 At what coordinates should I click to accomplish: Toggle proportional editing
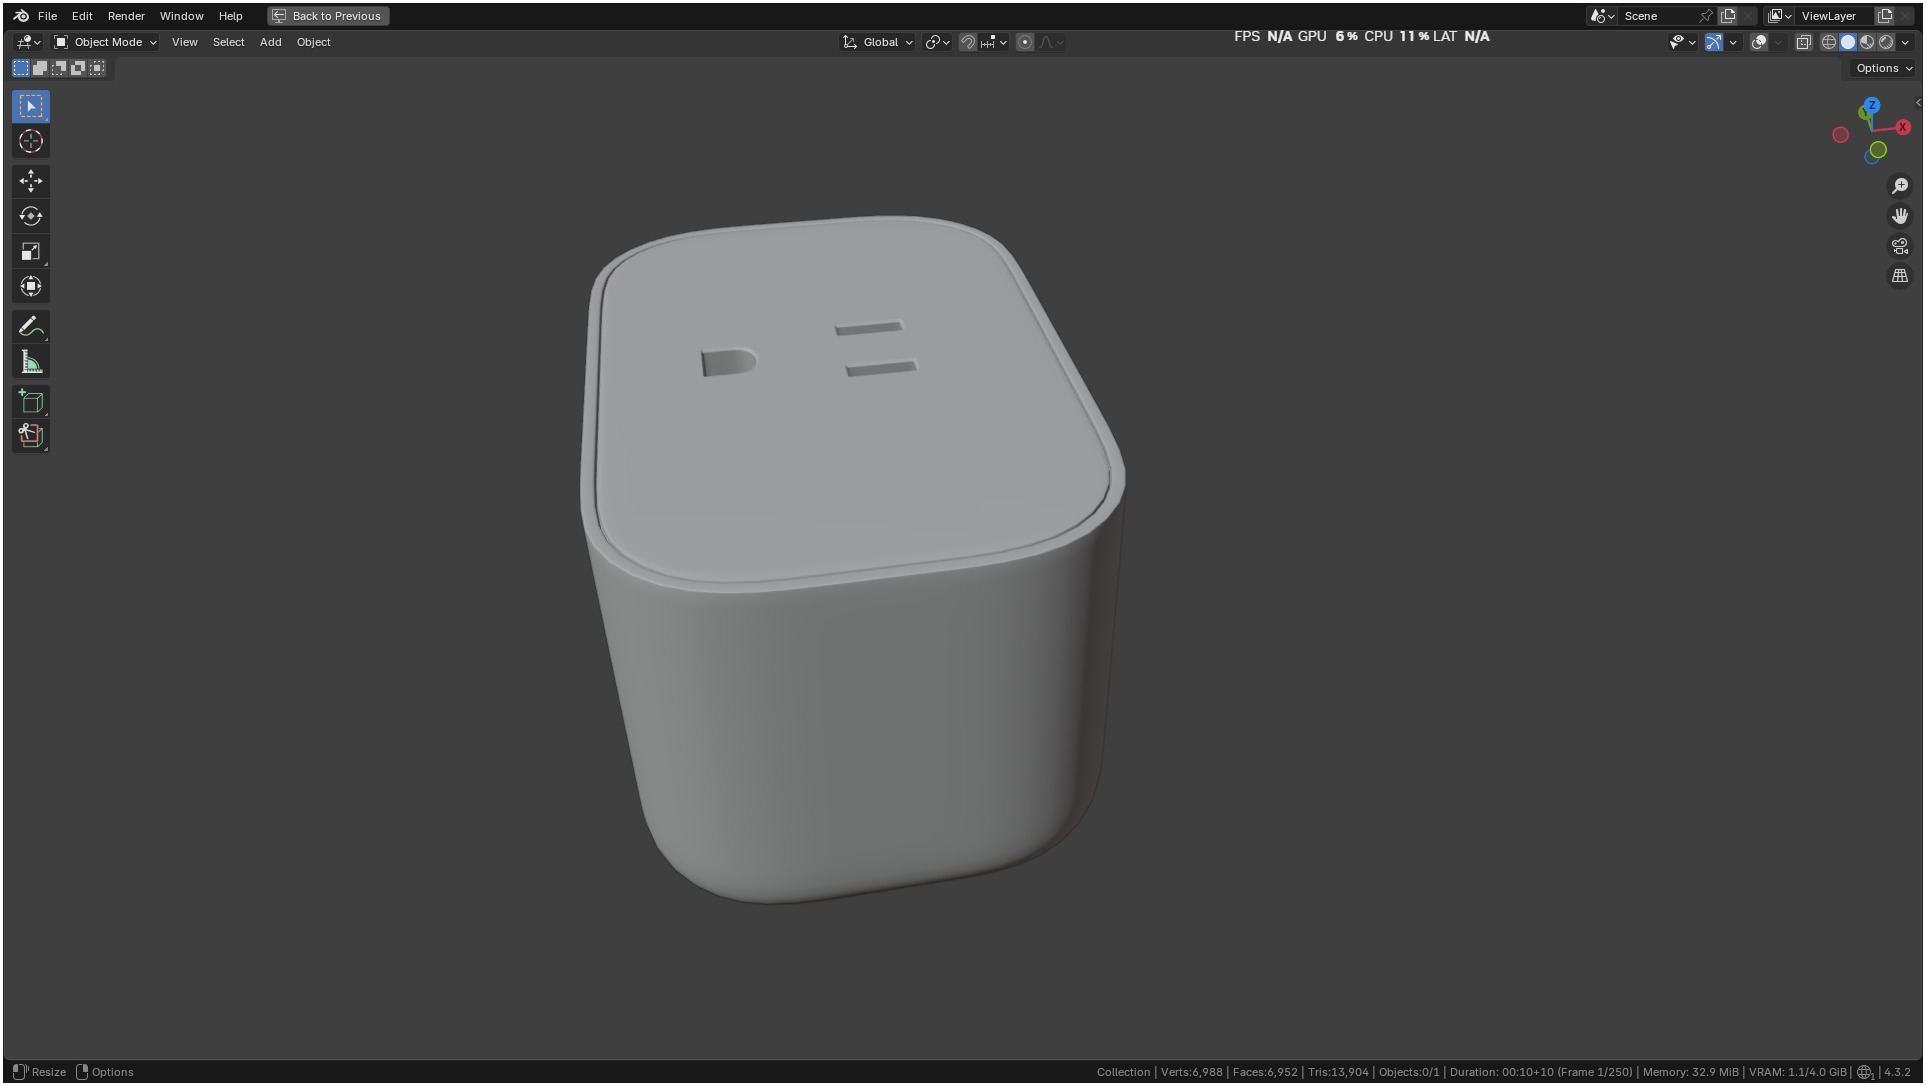(x=1025, y=42)
